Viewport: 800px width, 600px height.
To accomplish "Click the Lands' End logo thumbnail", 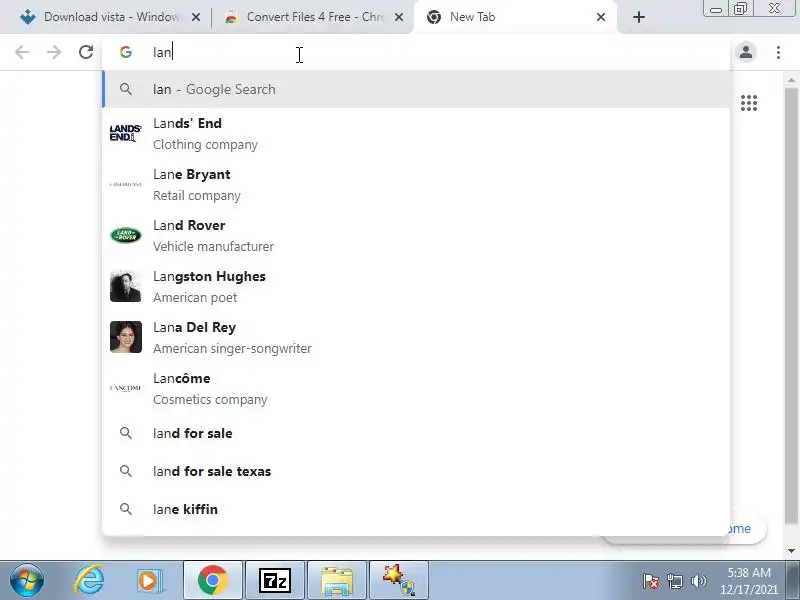I will pyautogui.click(x=126, y=133).
